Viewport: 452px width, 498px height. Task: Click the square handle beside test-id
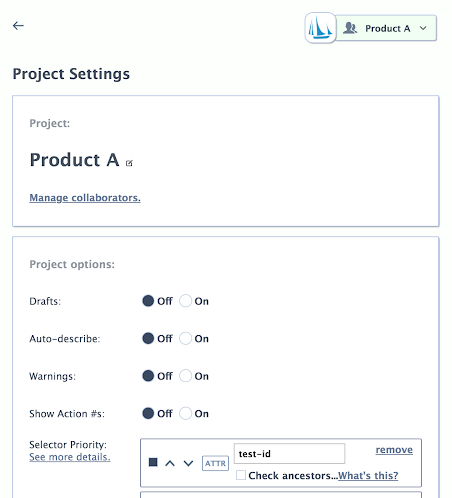[153, 462]
